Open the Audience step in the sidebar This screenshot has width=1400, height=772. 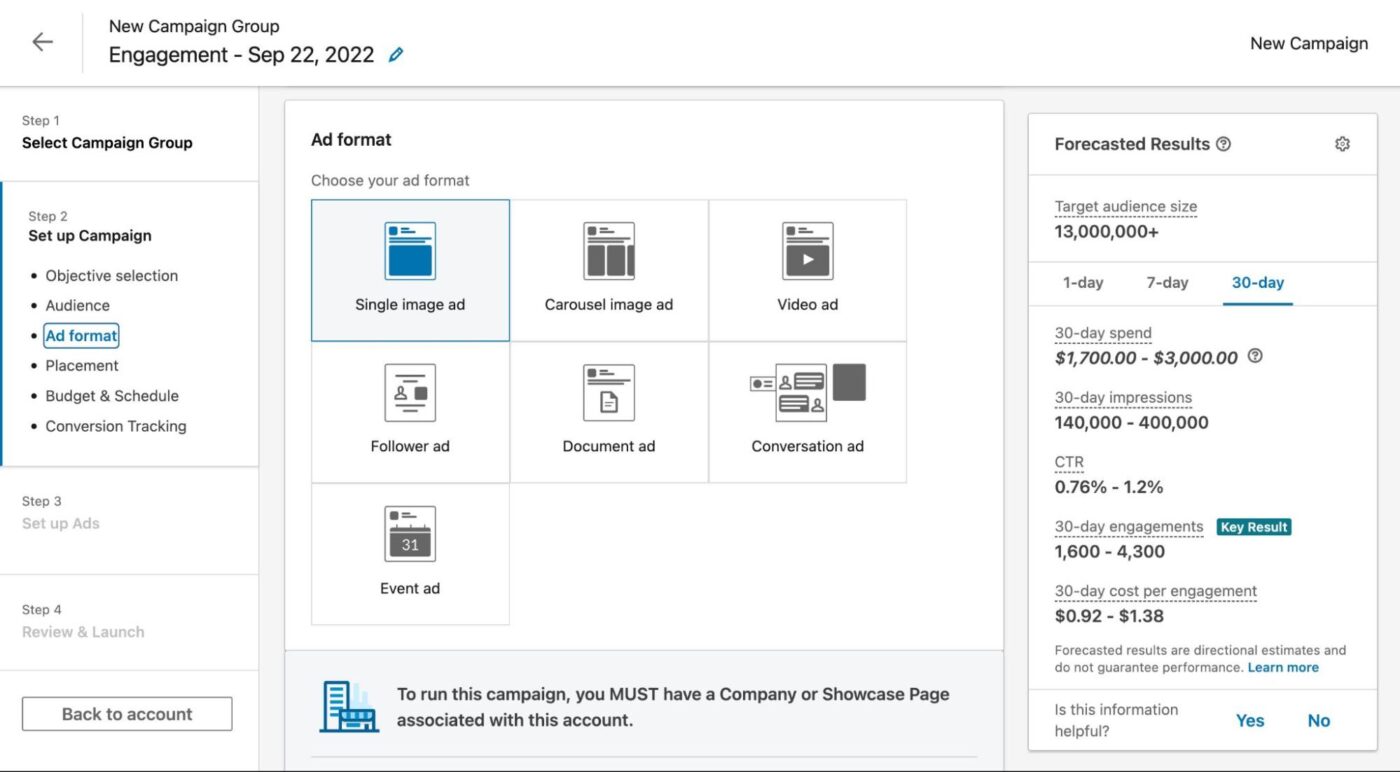[77, 305]
